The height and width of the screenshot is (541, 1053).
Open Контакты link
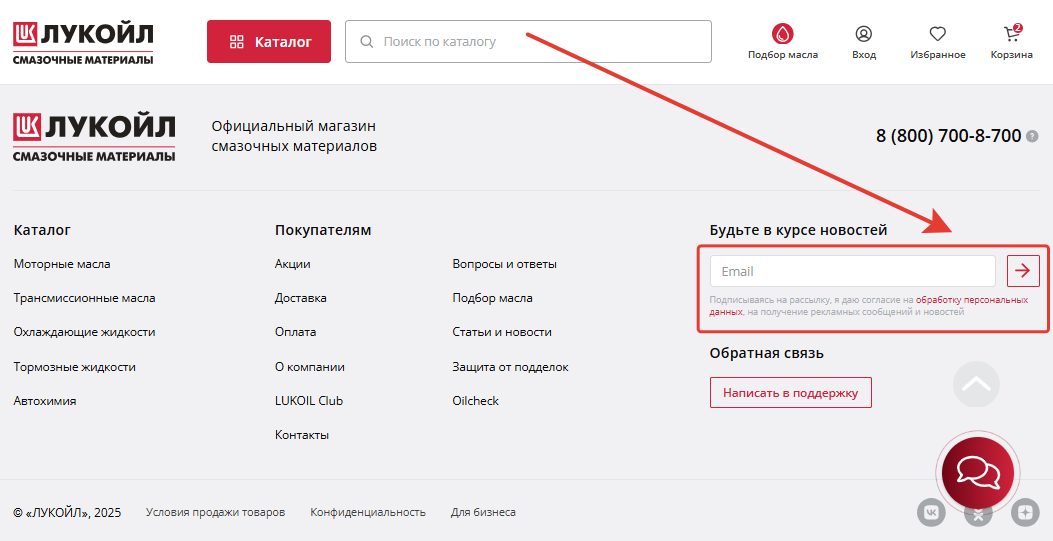tap(302, 435)
